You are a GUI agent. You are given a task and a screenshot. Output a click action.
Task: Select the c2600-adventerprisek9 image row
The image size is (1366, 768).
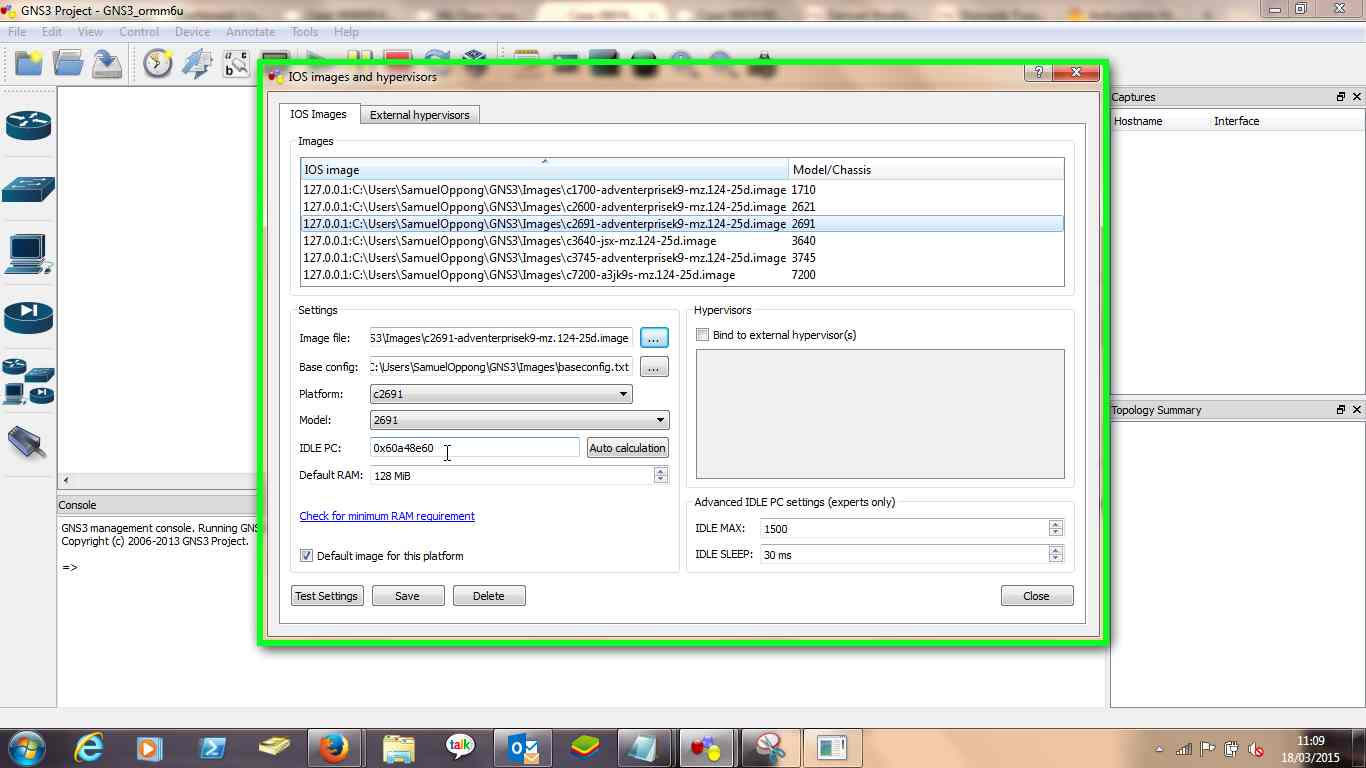[x=682, y=207]
